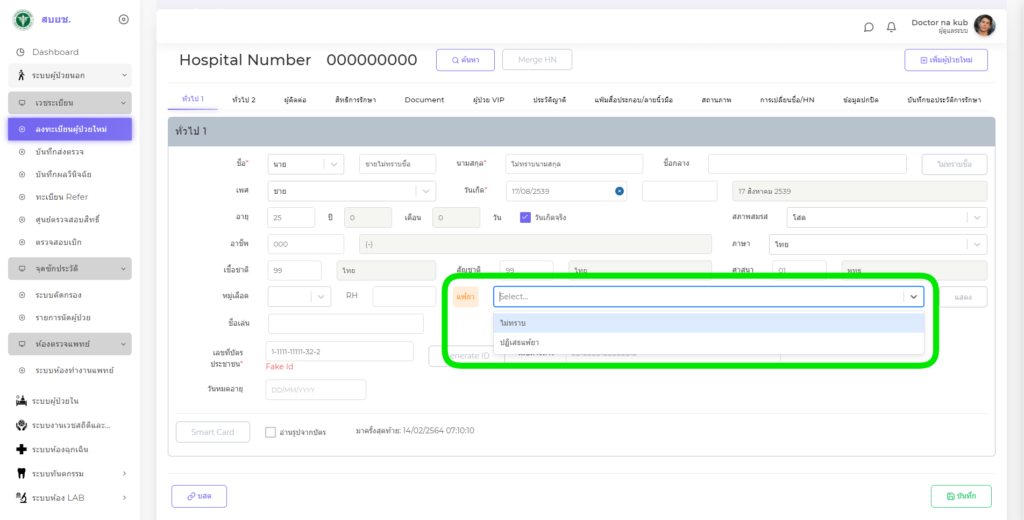Open the chat message icon in header

pos(868,27)
